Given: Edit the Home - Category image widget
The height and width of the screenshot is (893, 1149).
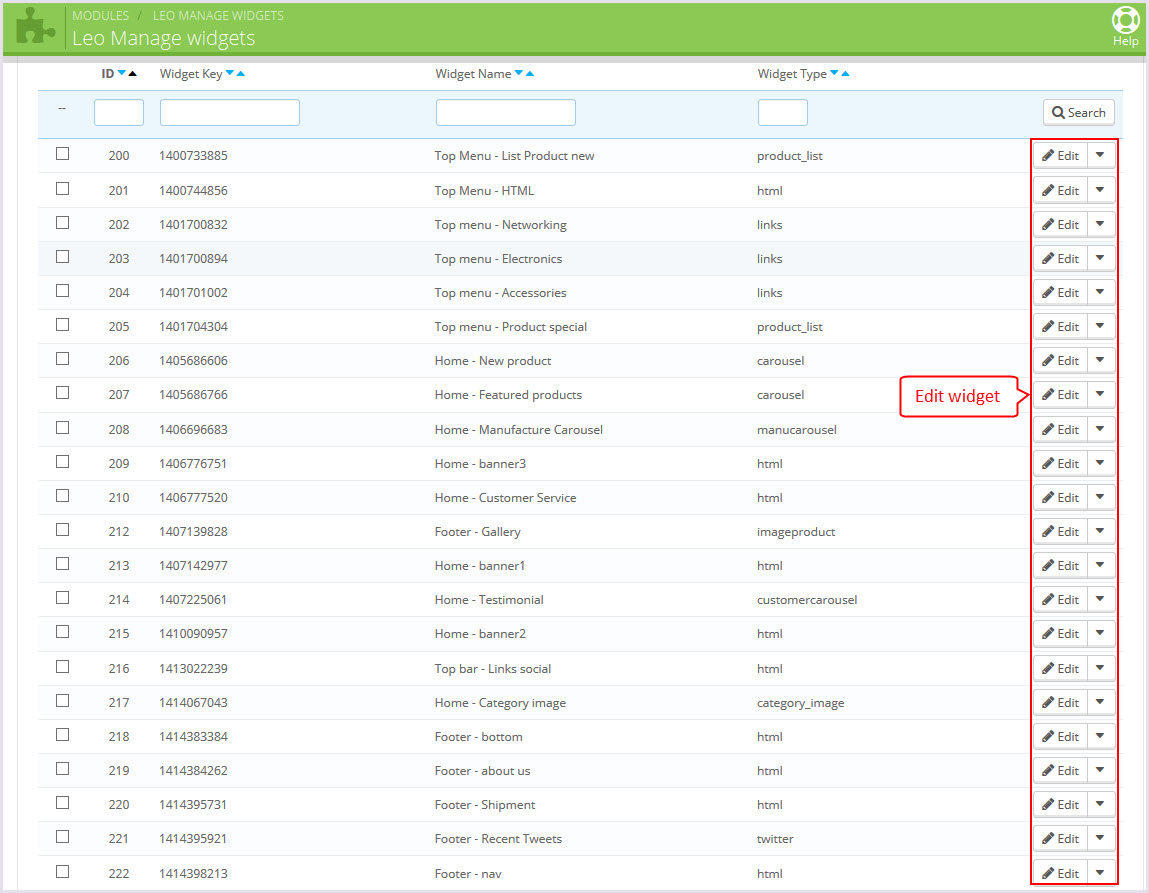Looking at the screenshot, I should [x=1060, y=702].
